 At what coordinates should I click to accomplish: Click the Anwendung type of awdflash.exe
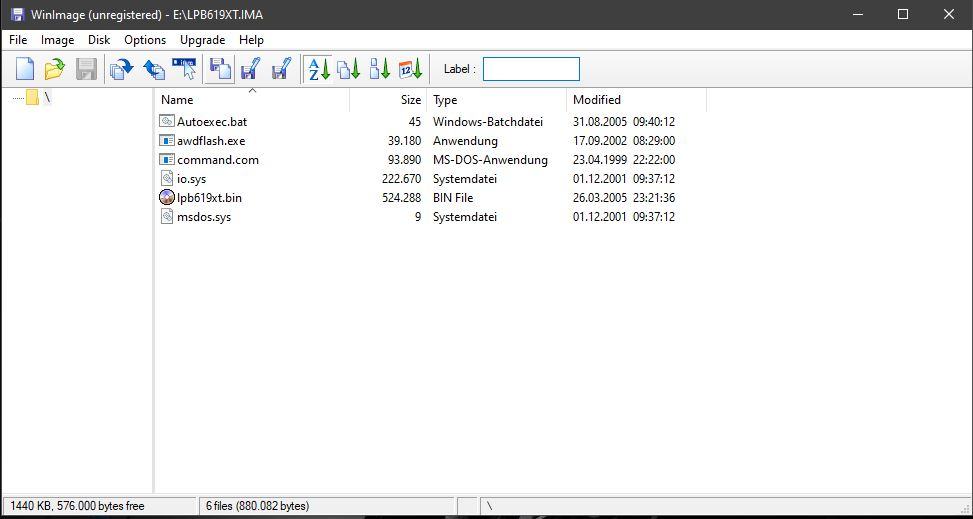click(465, 141)
